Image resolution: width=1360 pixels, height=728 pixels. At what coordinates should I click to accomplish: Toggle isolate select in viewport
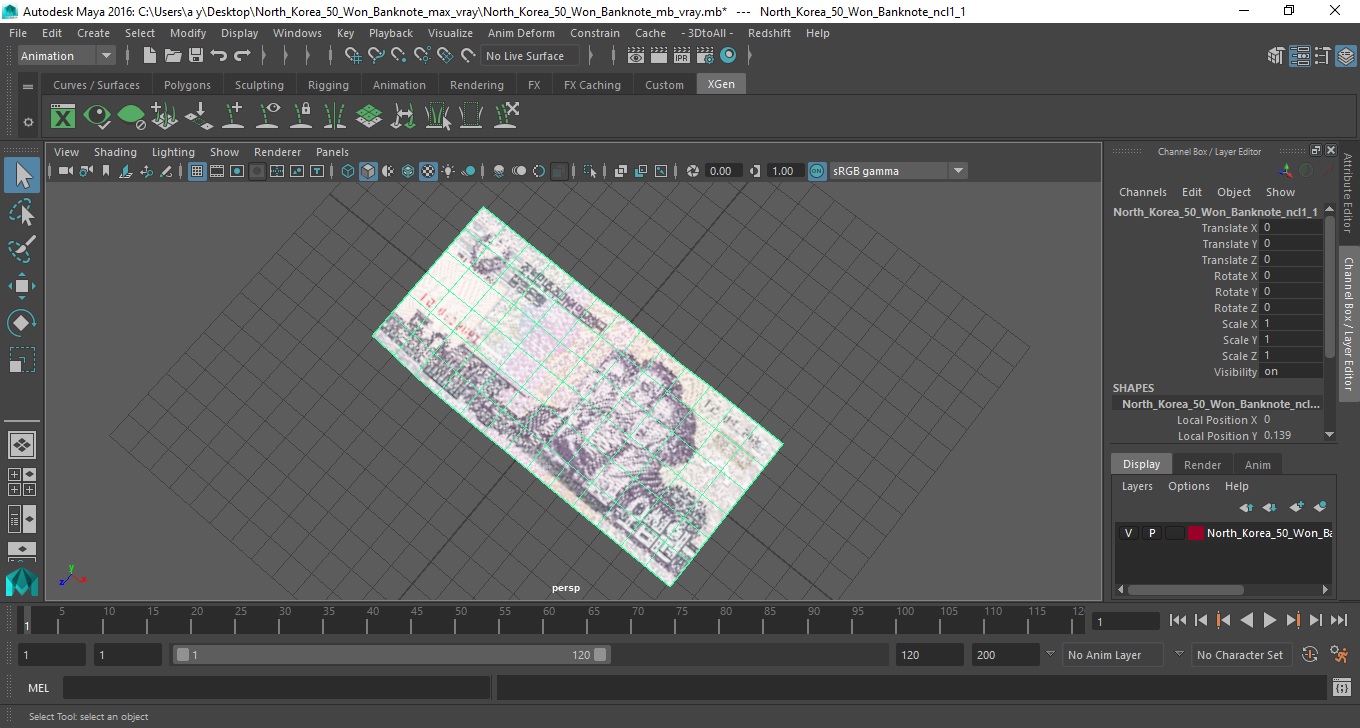[590, 171]
